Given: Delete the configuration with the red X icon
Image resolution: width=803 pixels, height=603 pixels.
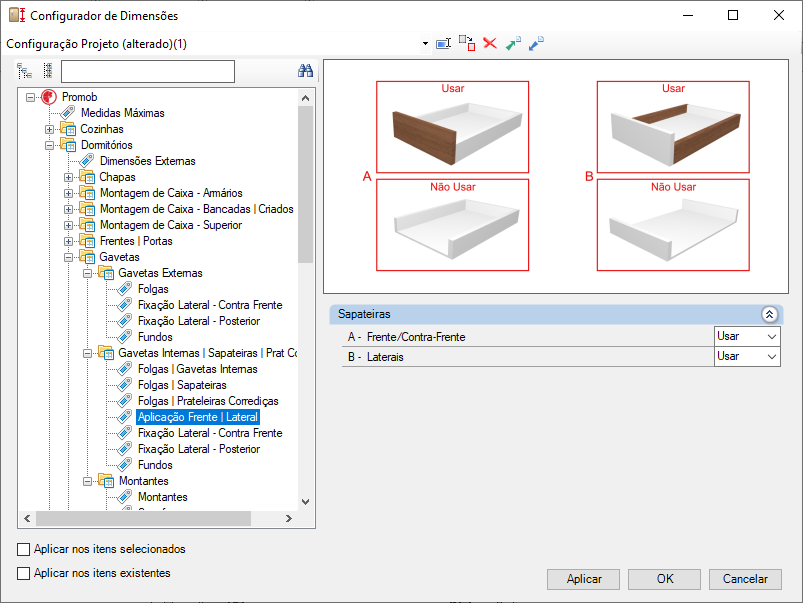Looking at the screenshot, I should point(490,44).
